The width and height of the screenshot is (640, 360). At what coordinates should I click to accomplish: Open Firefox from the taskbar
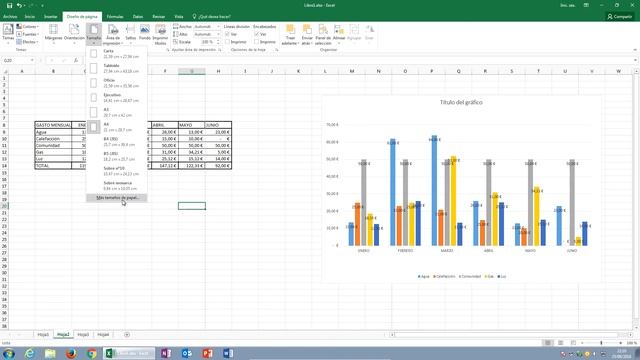[71, 353]
